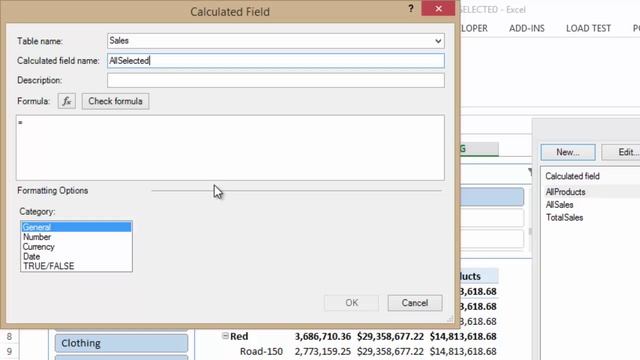Select AllProducts in the calculated field list
Image resolution: width=640 pixels, height=360 pixels.
(x=565, y=192)
